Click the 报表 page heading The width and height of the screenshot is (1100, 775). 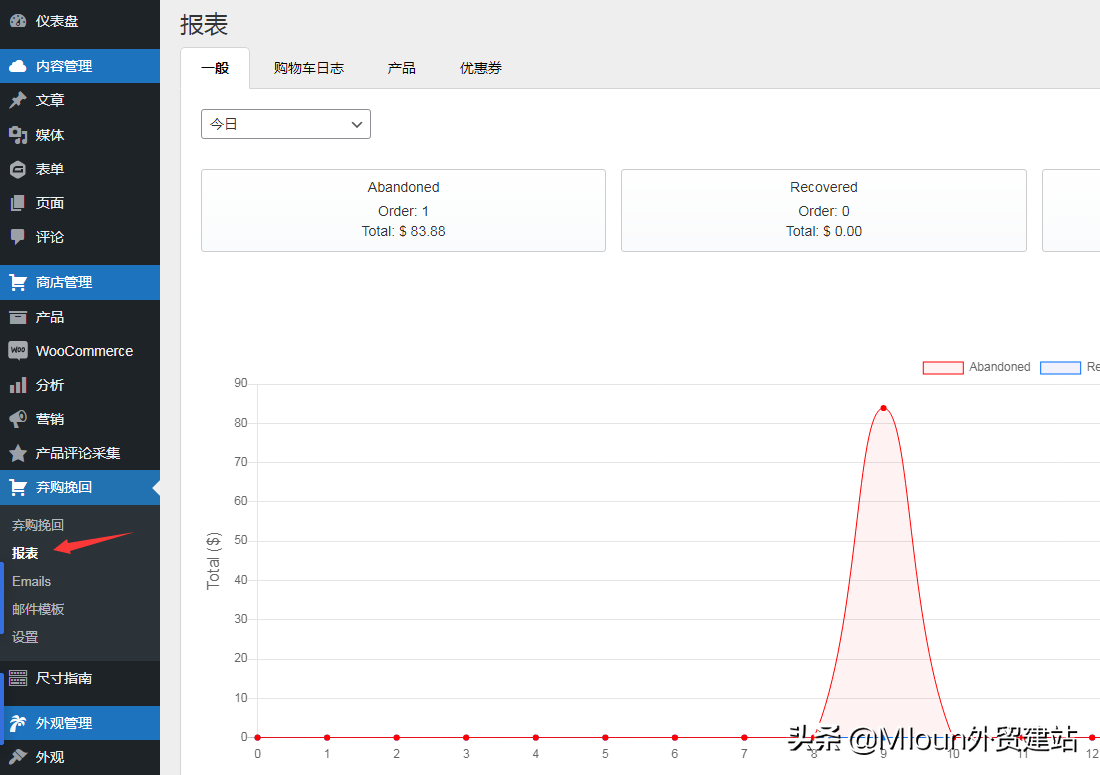[x=204, y=25]
